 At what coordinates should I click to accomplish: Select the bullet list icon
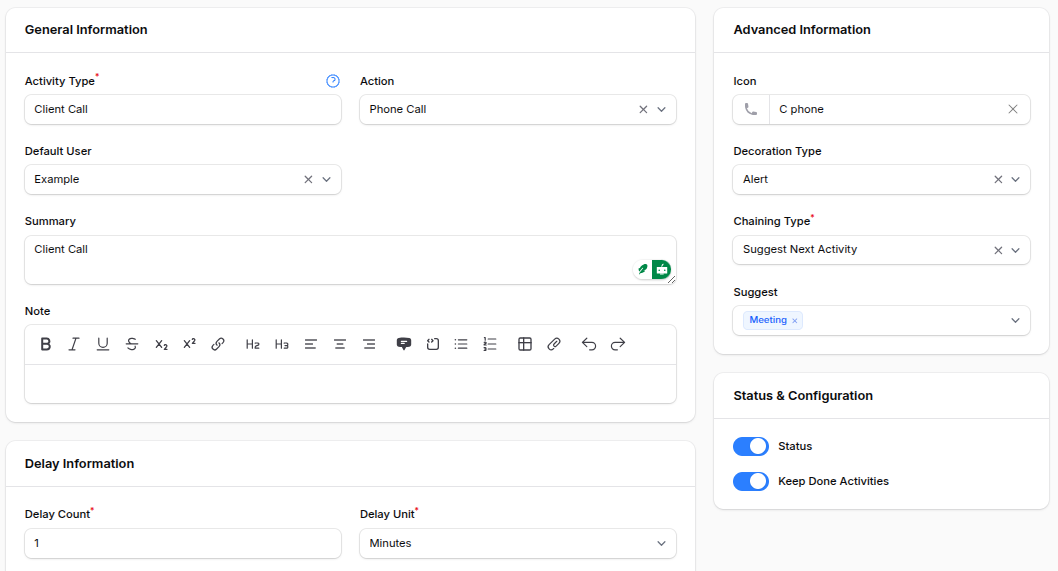461,344
